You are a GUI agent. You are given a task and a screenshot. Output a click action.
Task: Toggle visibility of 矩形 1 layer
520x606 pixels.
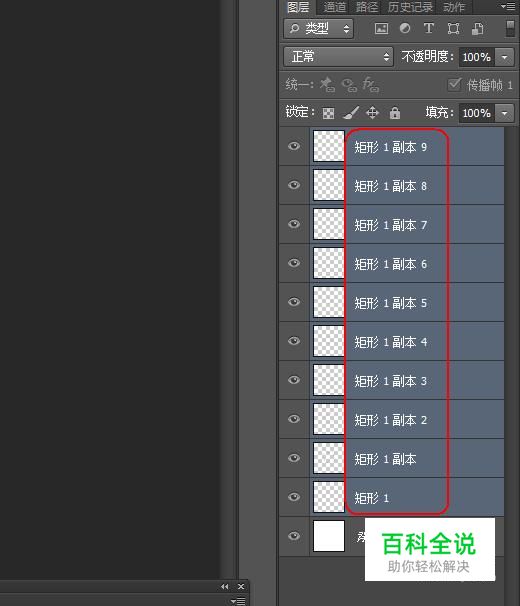pyautogui.click(x=294, y=497)
